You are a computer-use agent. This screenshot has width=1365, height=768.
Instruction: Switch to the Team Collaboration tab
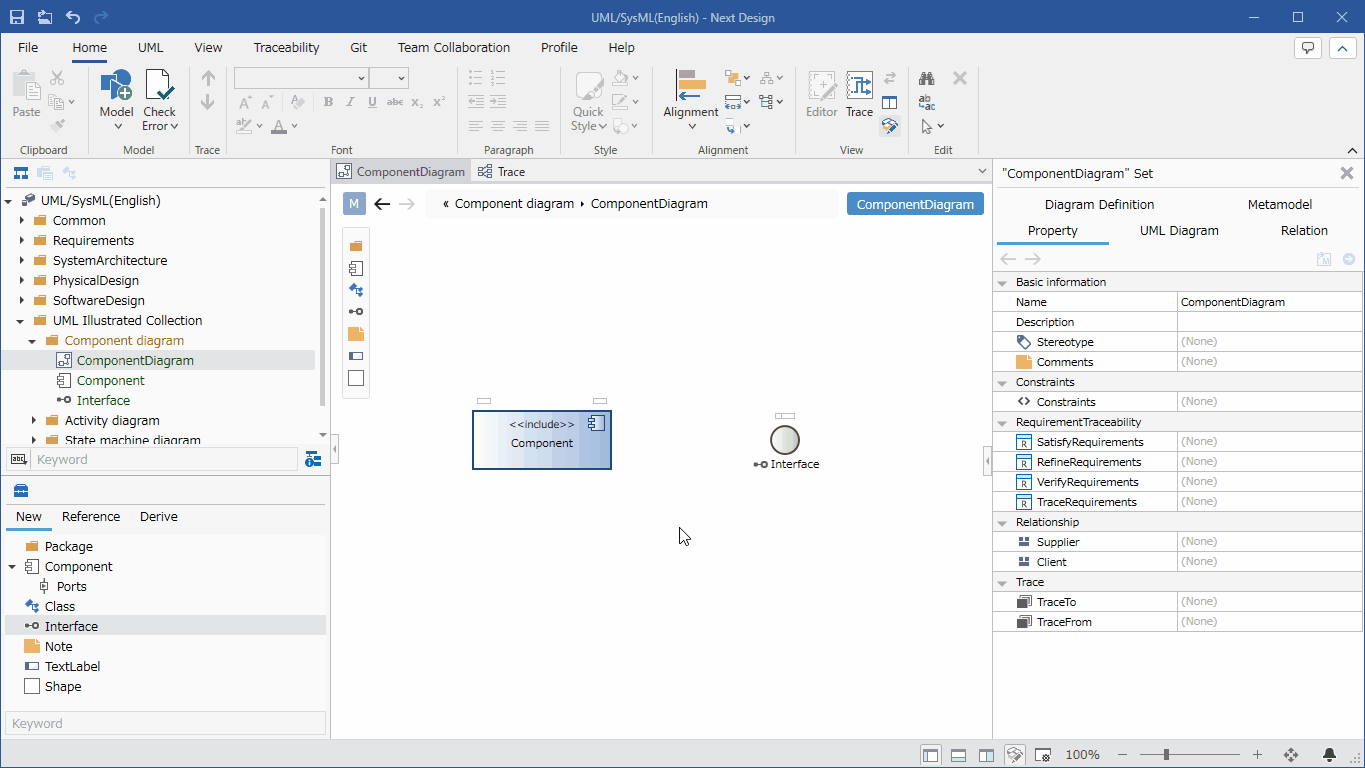click(454, 47)
